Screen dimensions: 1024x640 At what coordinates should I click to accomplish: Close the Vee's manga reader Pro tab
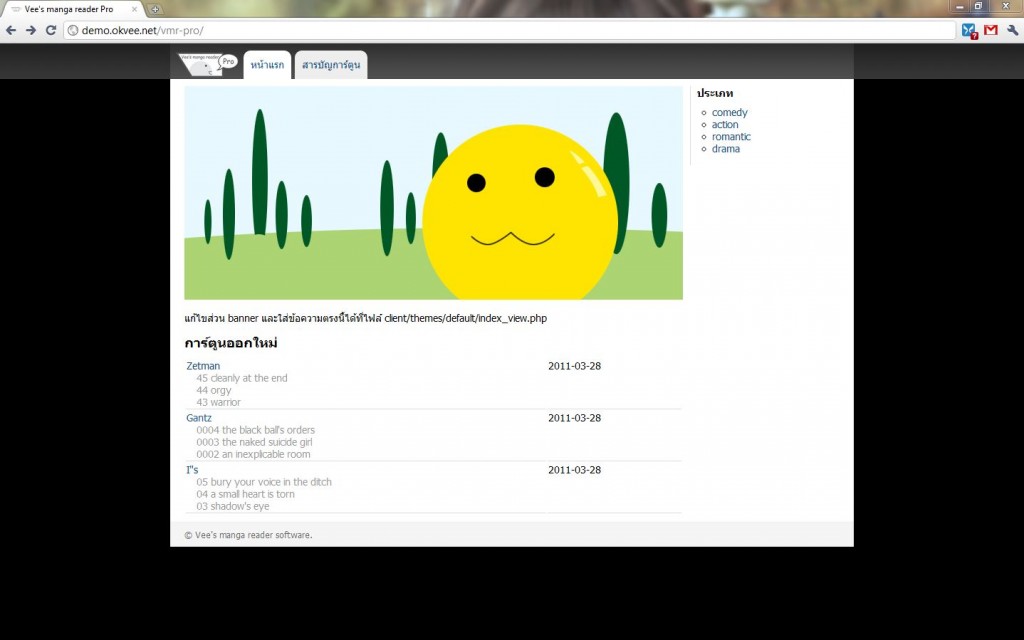coord(135,9)
